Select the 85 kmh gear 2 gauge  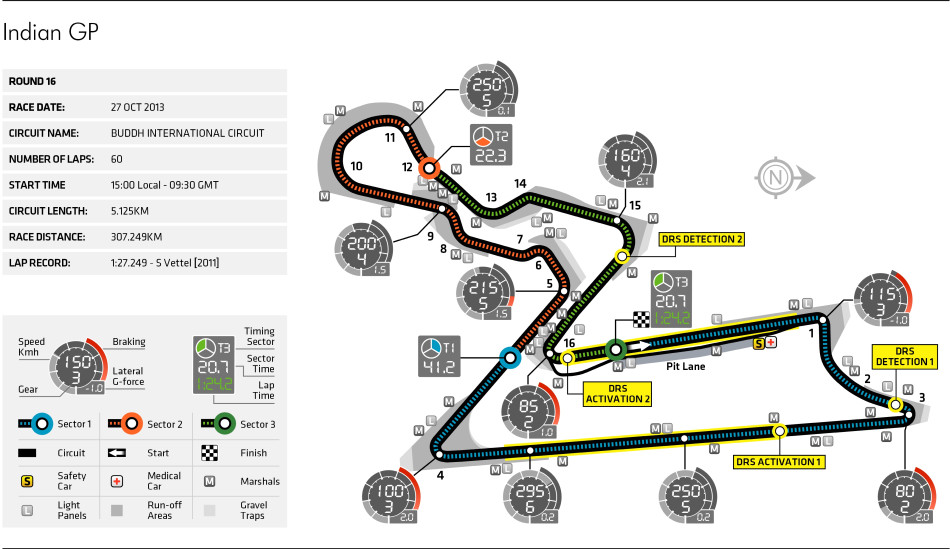[530, 412]
